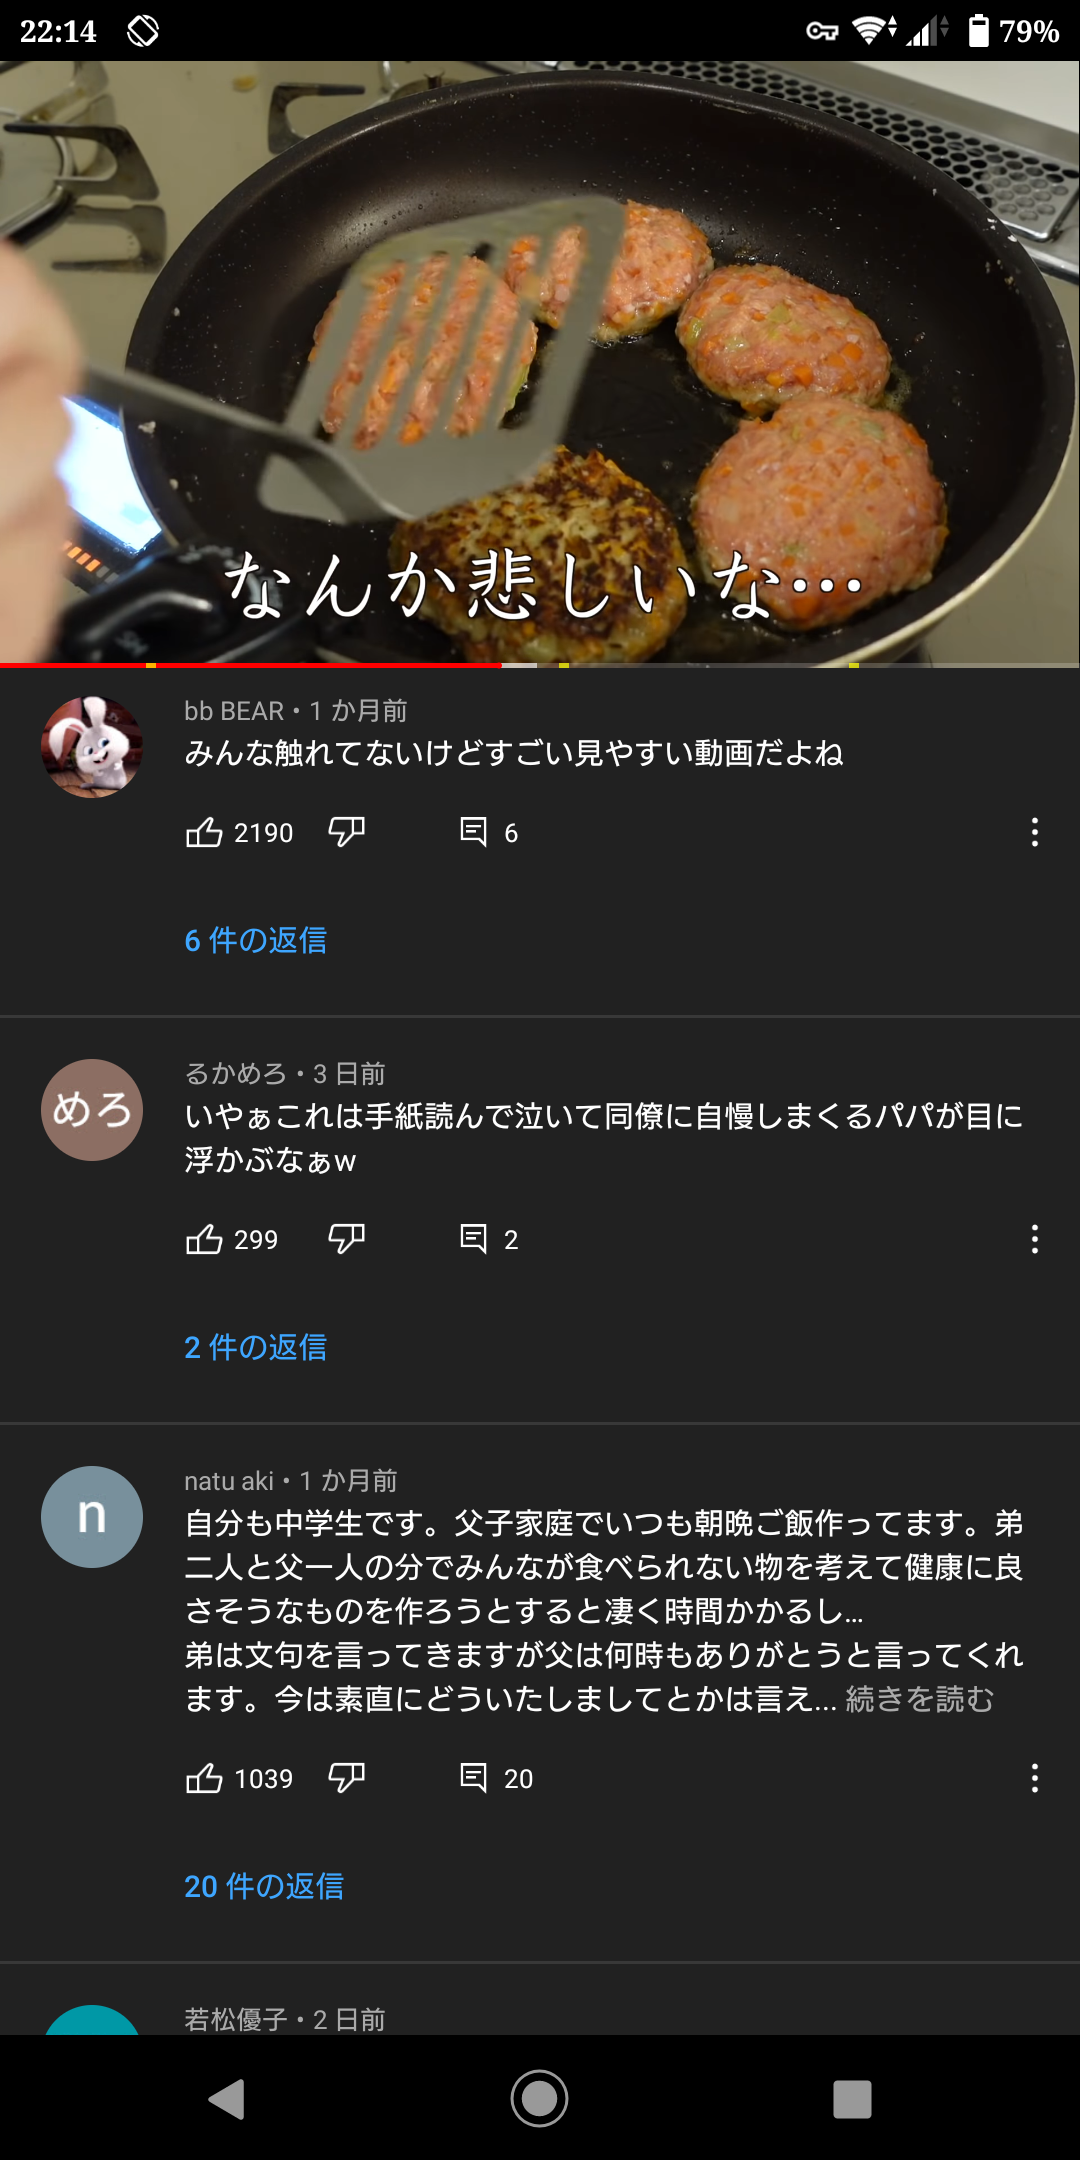Like the るかめろ comment with 299 likes

(205, 1239)
